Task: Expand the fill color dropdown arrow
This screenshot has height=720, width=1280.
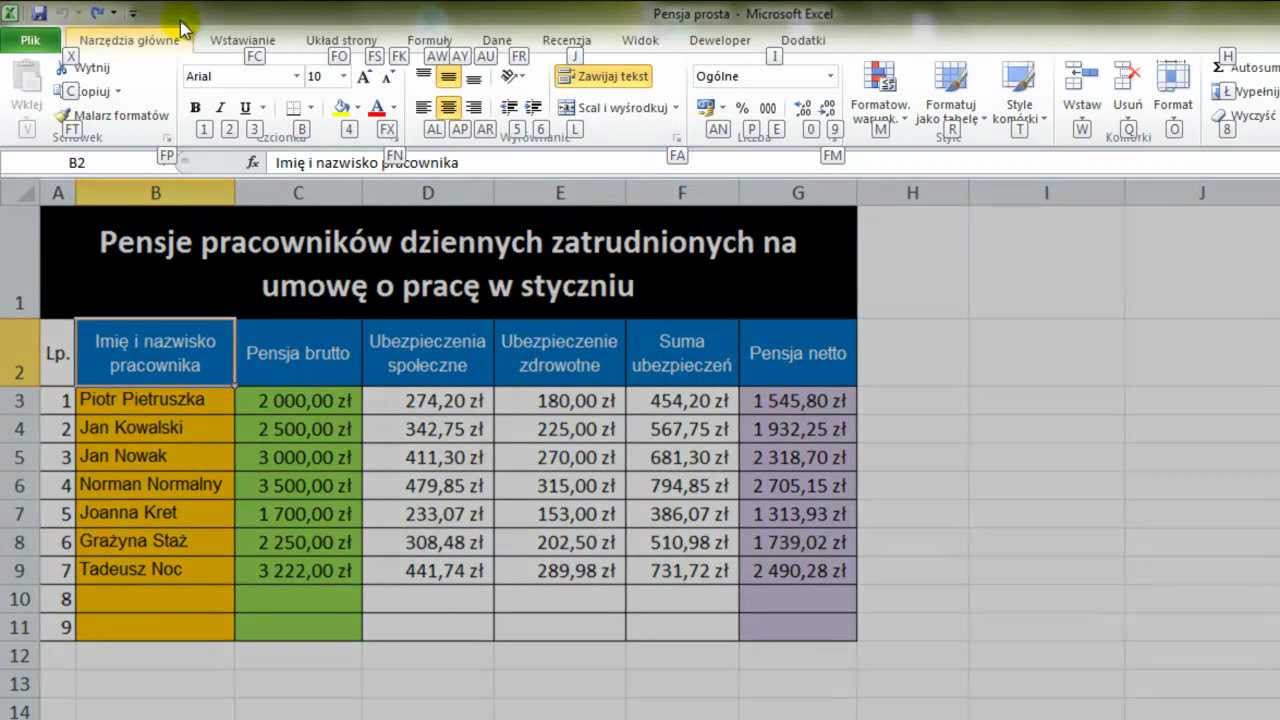Action: tap(359, 107)
